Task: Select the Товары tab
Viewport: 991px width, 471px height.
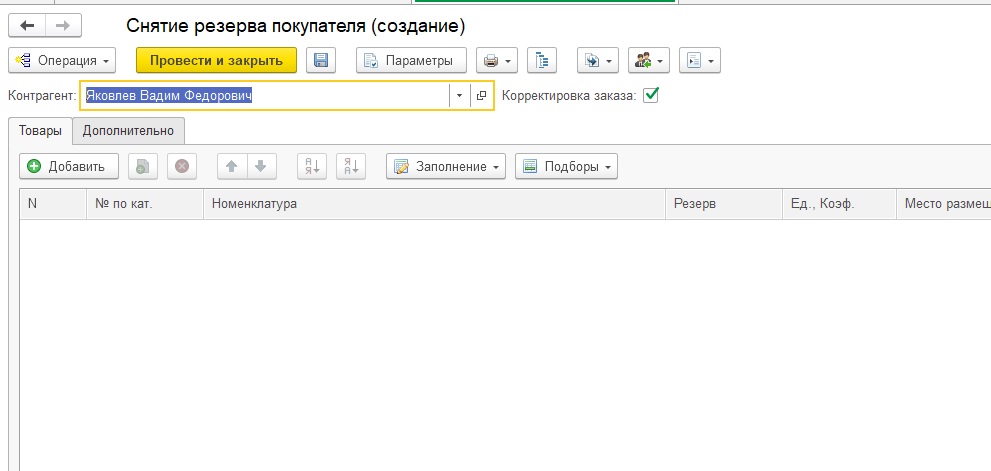Action: (x=40, y=131)
